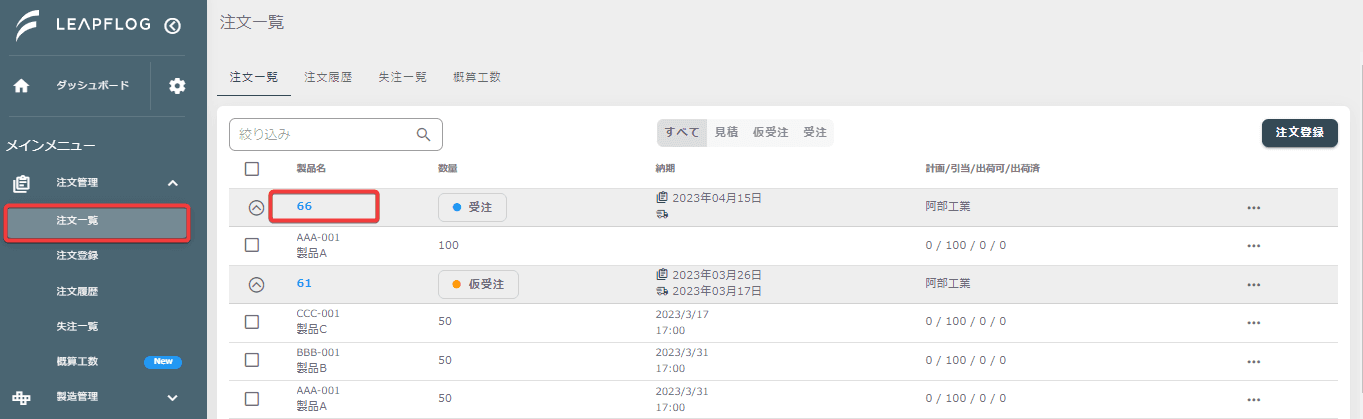1363x419 pixels.
Task: Click the search magnifier icon in filter box
Action: click(x=424, y=134)
